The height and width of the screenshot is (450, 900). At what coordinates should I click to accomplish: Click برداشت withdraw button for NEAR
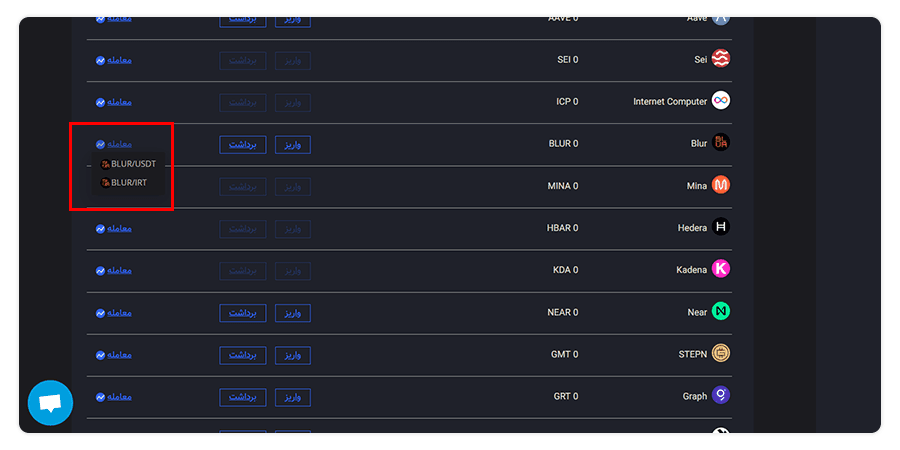pyautogui.click(x=243, y=313)
